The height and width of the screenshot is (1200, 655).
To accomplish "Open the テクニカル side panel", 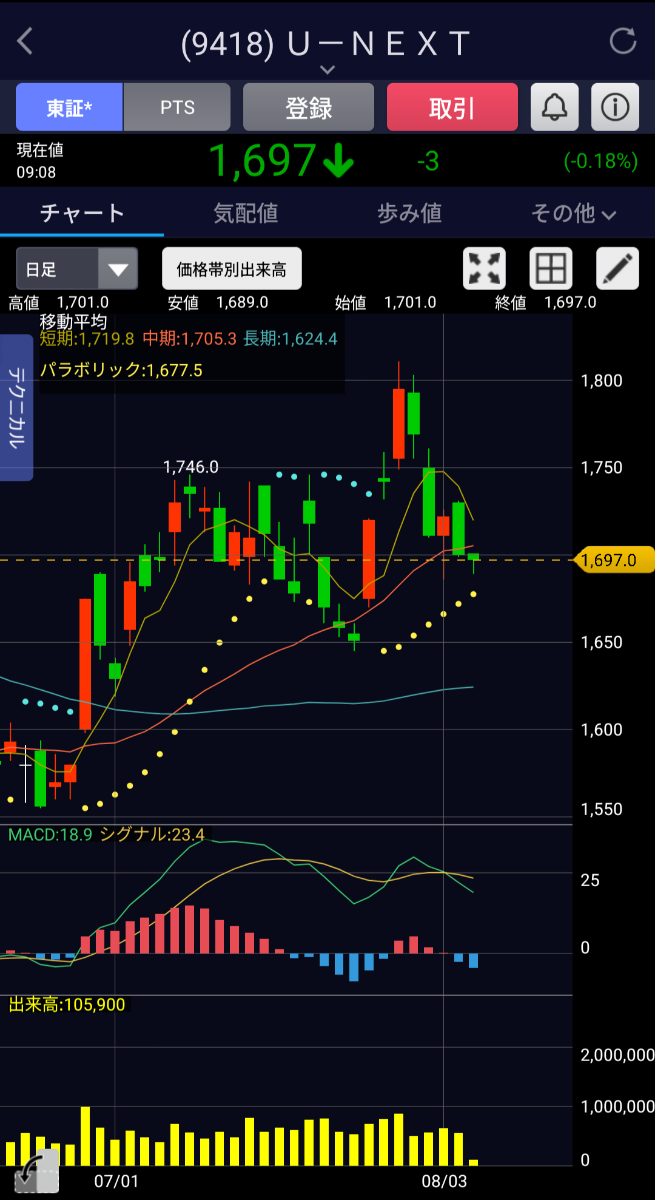I will tap(16, 407).
